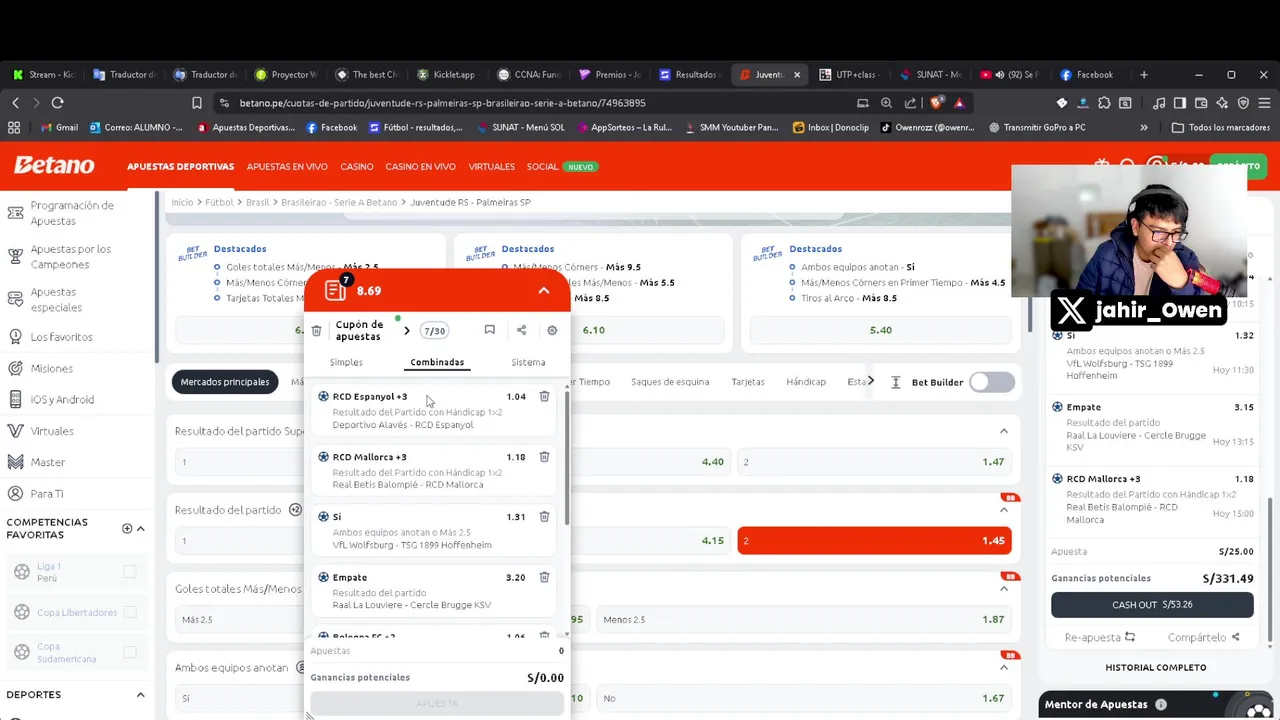This screenshot has width=1280, height=720.
Task: Open Apuestas por los Campeones
Action: pyautogui.click(x=70, y=257)
